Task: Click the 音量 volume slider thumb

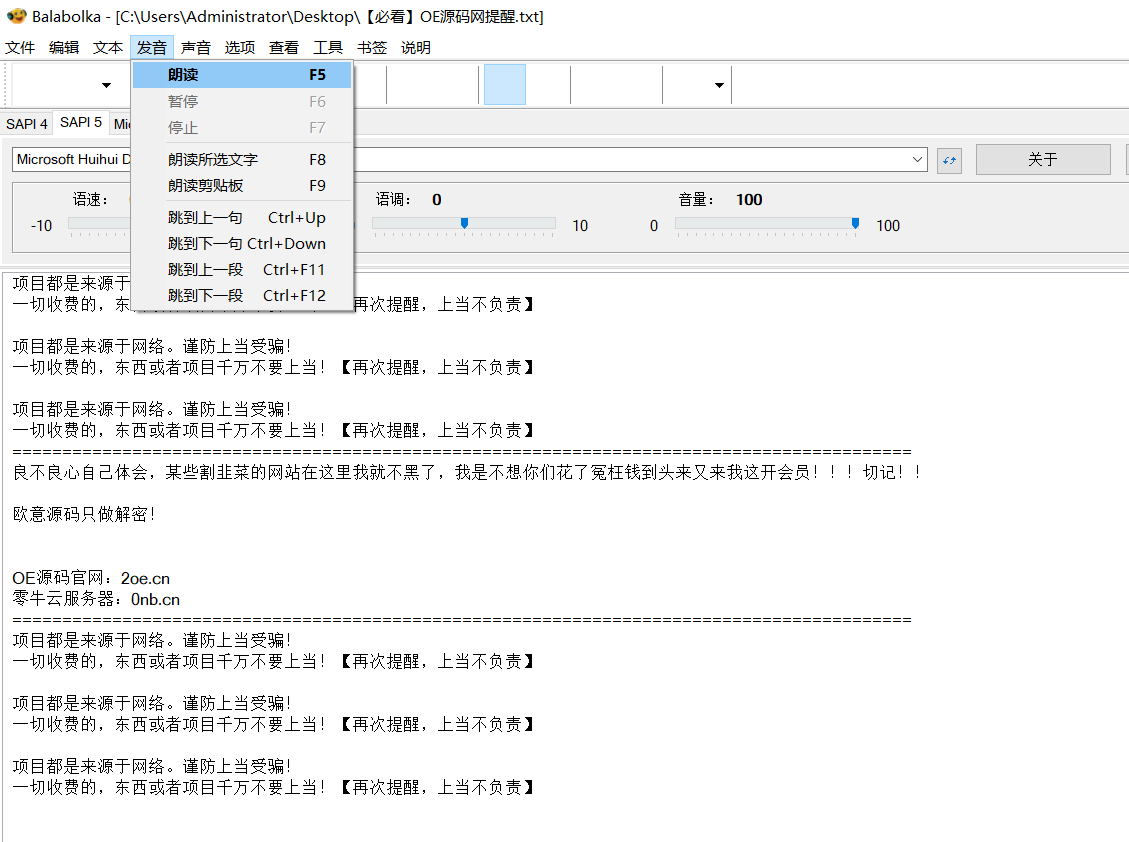Action: (x=855, y=223)
